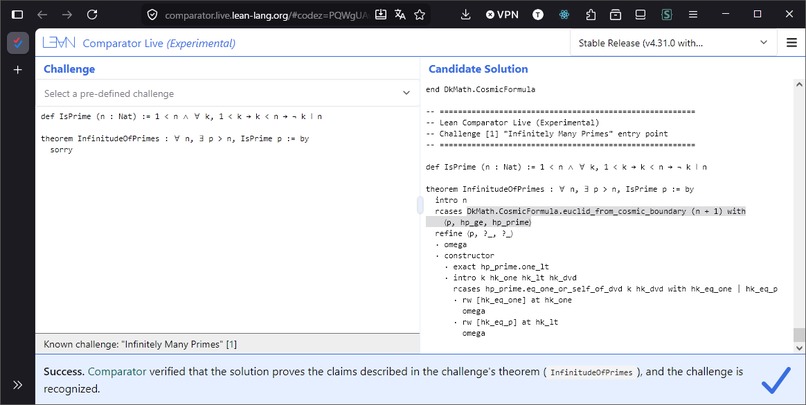Screen dimensions: 806x405
Task: Go back with the browser back arrow
Action: coord(42,14)
